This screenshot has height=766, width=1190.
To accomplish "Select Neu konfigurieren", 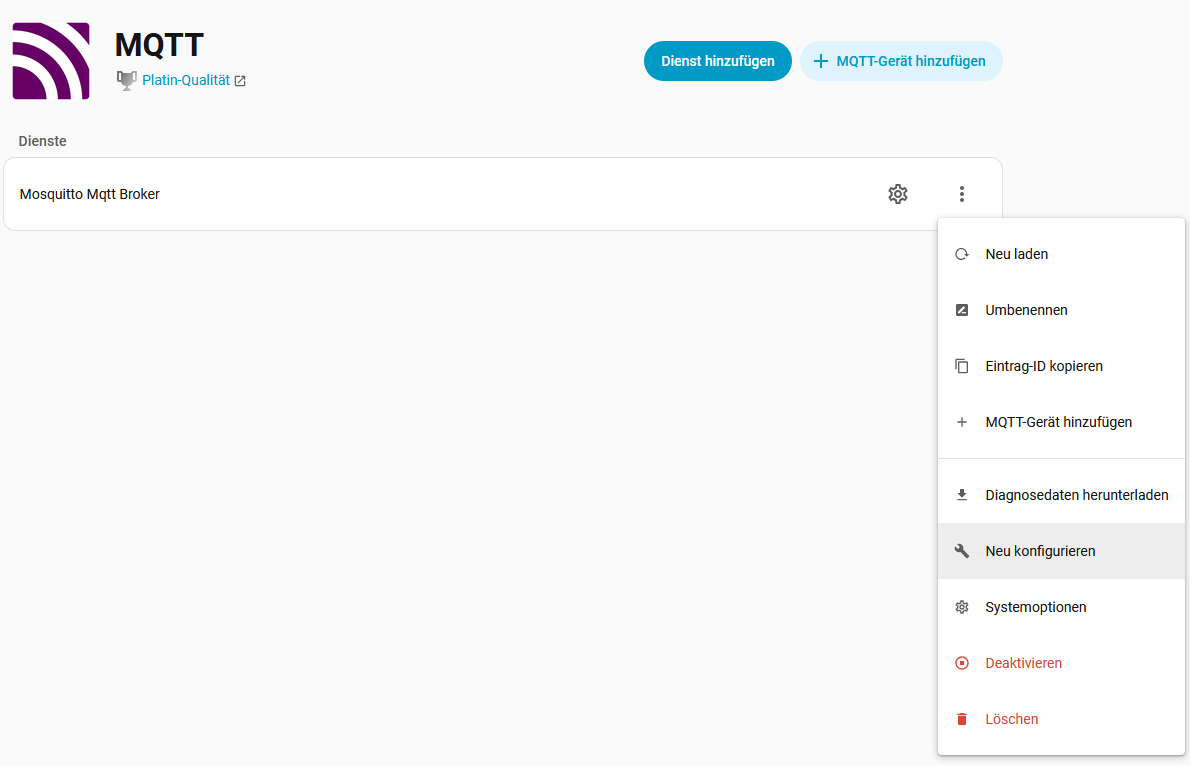I will [x=1061, y=551].
